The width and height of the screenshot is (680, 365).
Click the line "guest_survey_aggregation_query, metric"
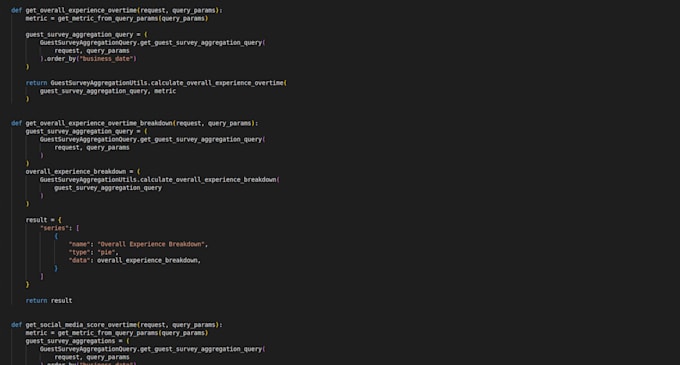pyautogui.click(x=108, y=91)
